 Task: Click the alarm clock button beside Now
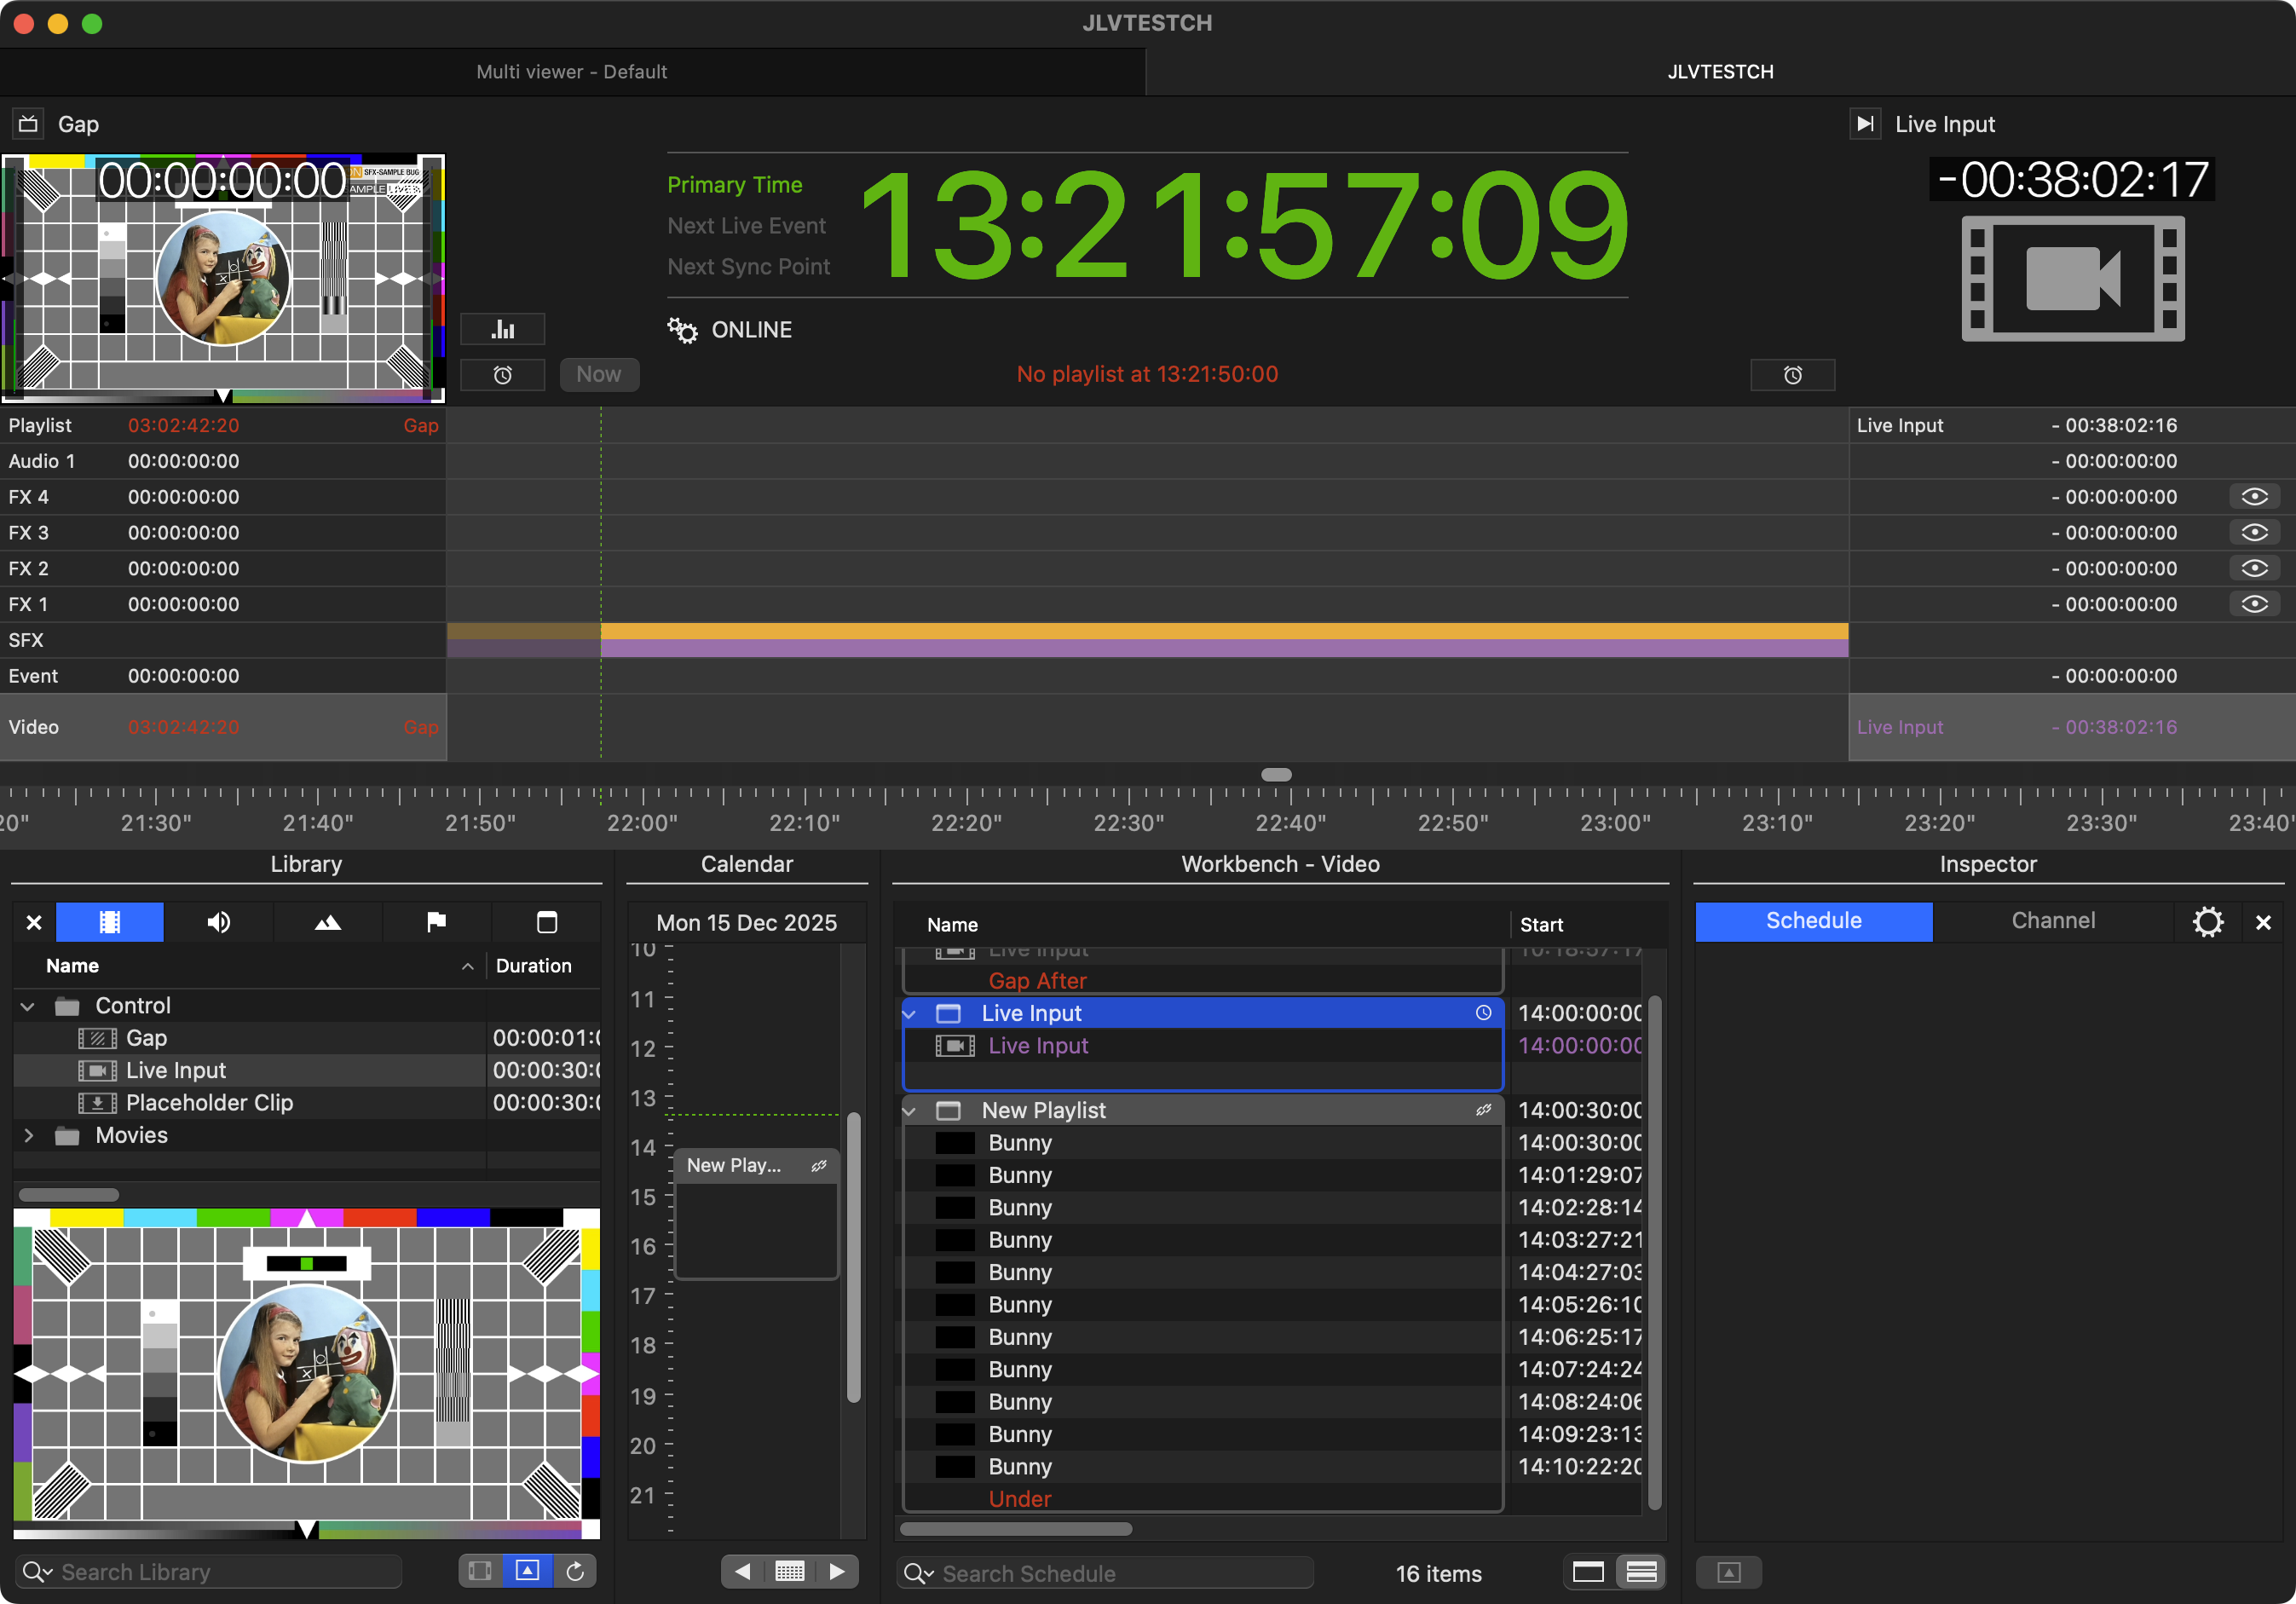pos(503,374)
